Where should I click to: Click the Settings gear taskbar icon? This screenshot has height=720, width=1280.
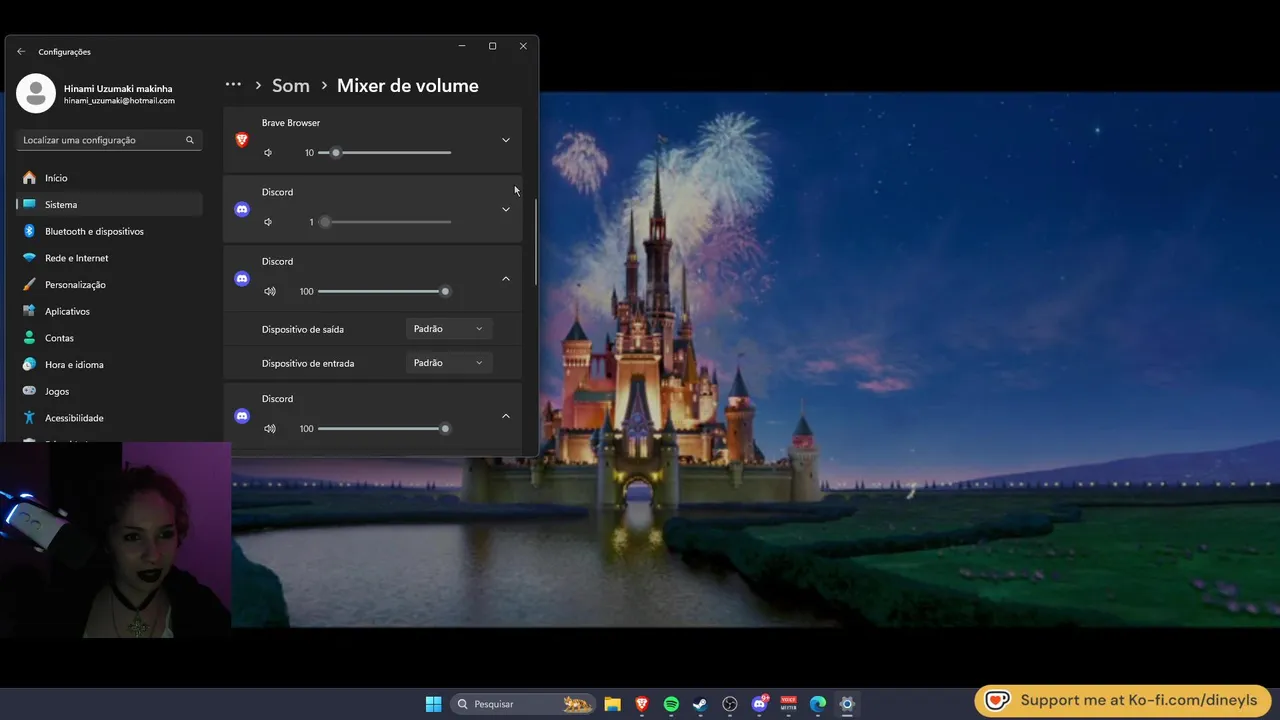coord(847,704)
